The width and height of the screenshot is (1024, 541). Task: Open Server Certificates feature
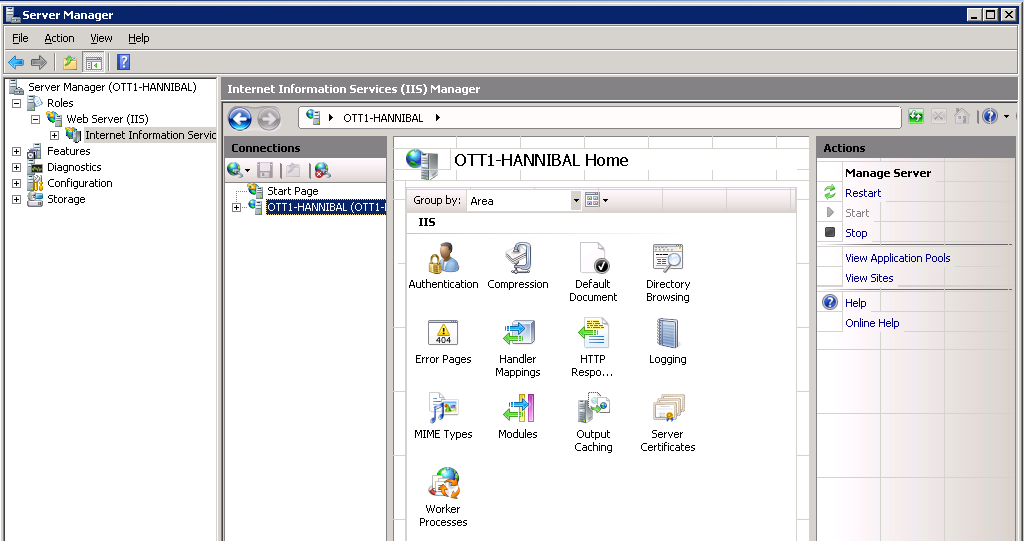667,410
